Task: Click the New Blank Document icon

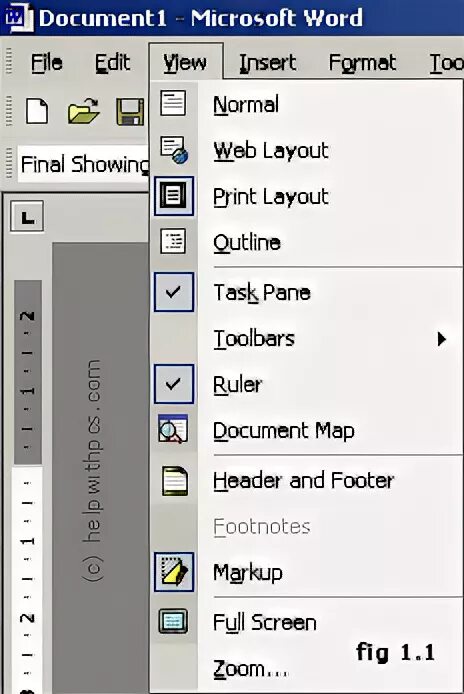Action: [37, 111]
